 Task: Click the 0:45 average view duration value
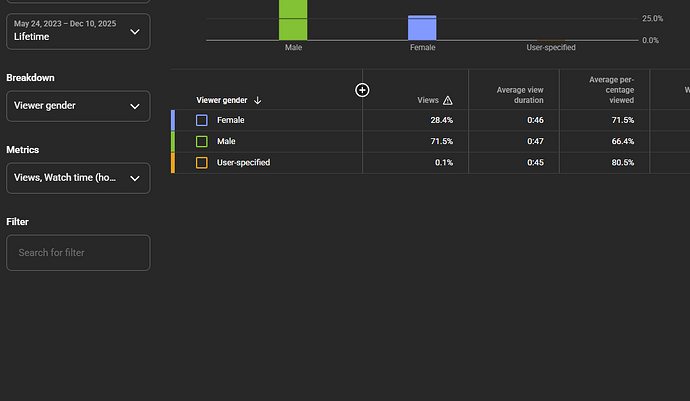(535, 163)
